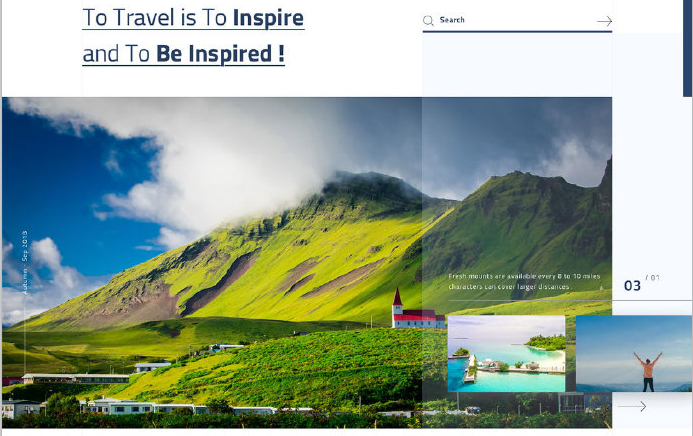Click the magnifying glass search icon
Image resolution: width=693 pixels, height=436 pixels.
pyautogui.click(x=428, y=21)
